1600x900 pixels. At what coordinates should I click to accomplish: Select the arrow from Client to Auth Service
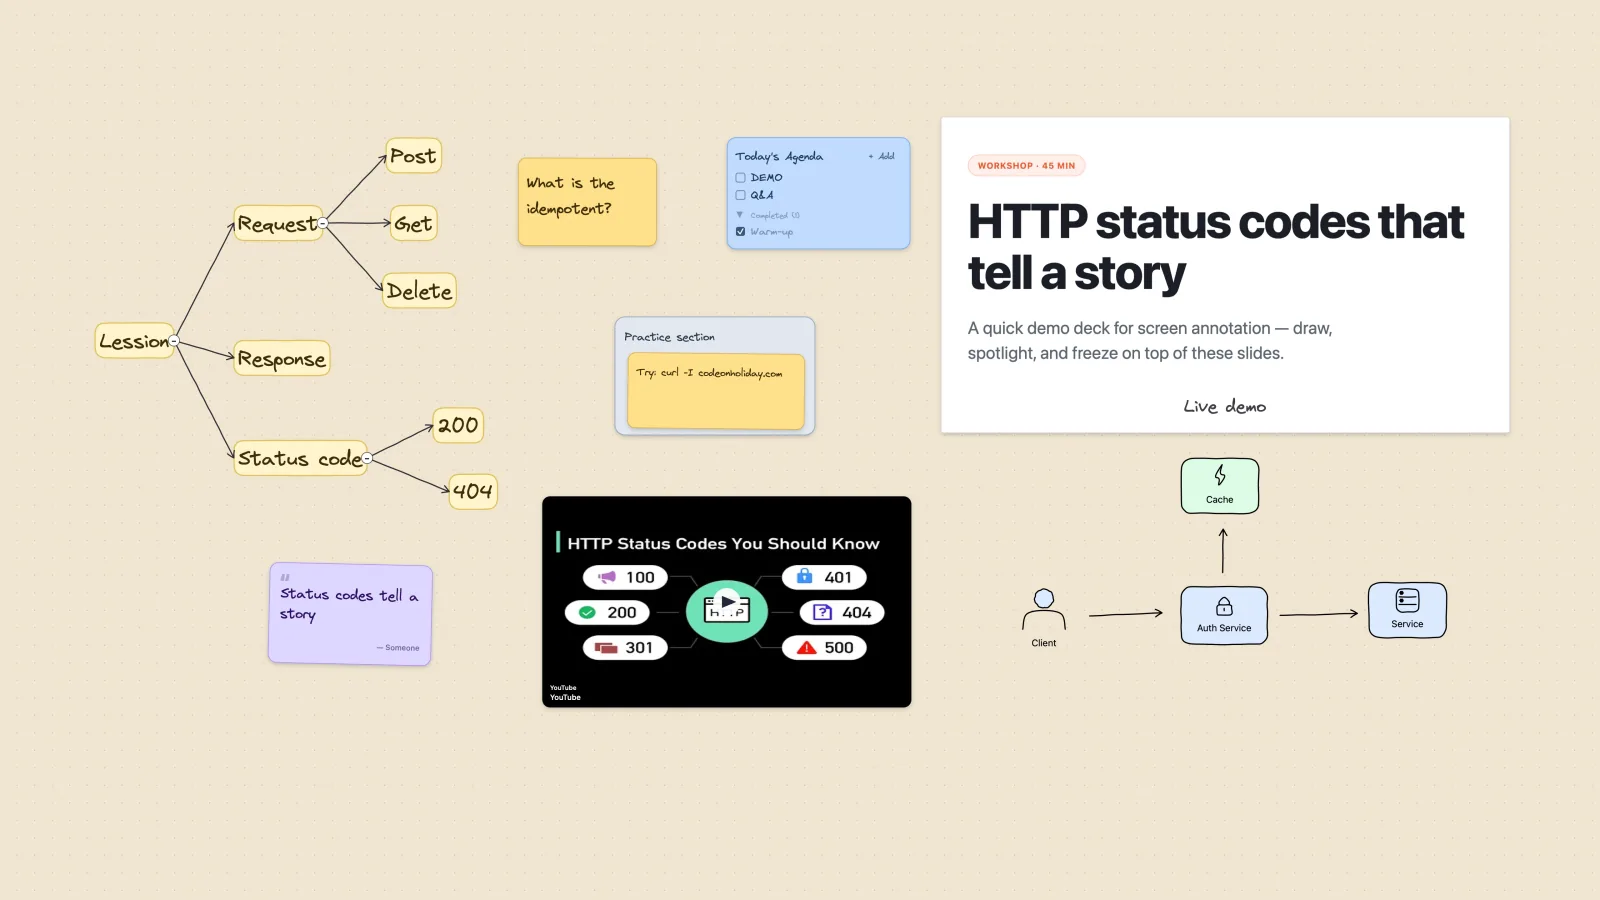(1126, 614)
